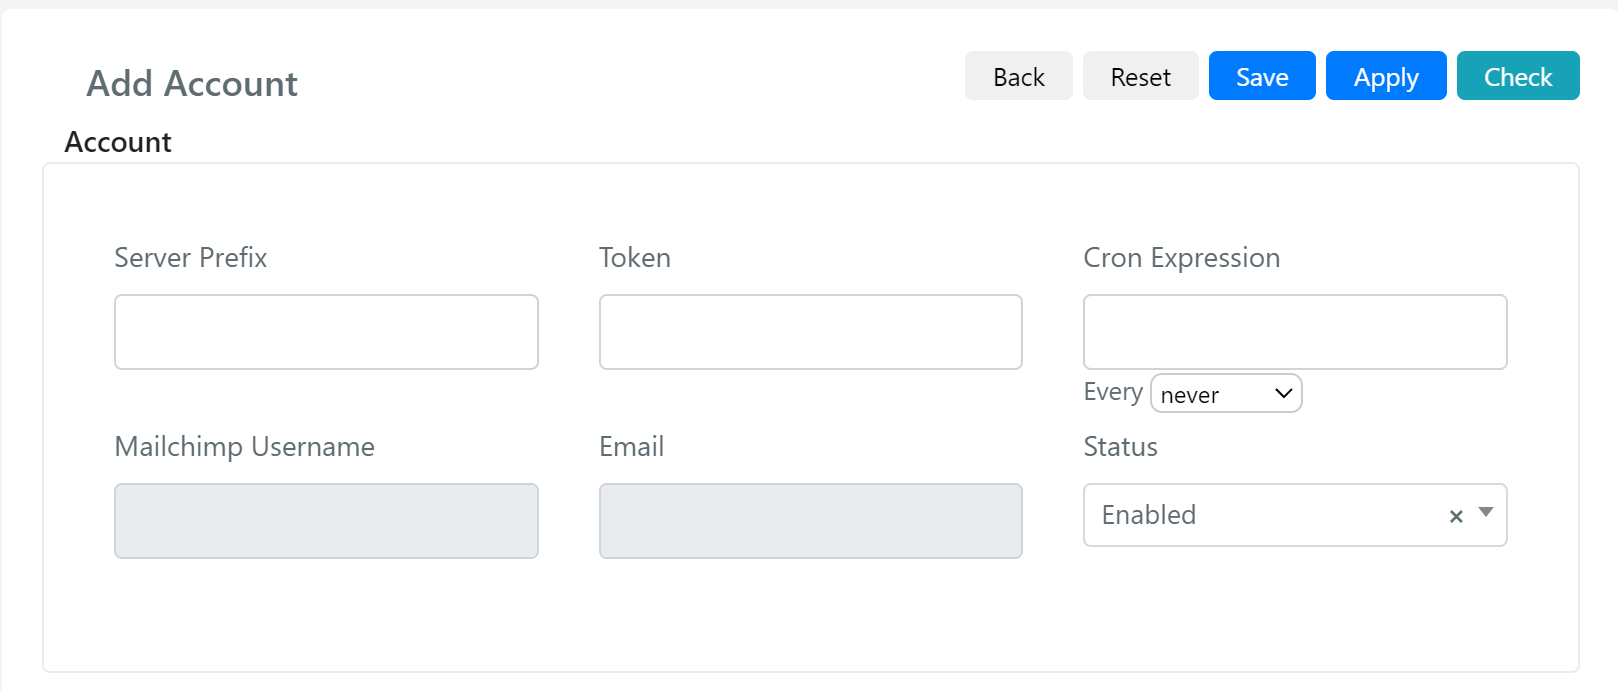Click the Status label text
The image size is (1618, 692).
tap(1121, 447)
